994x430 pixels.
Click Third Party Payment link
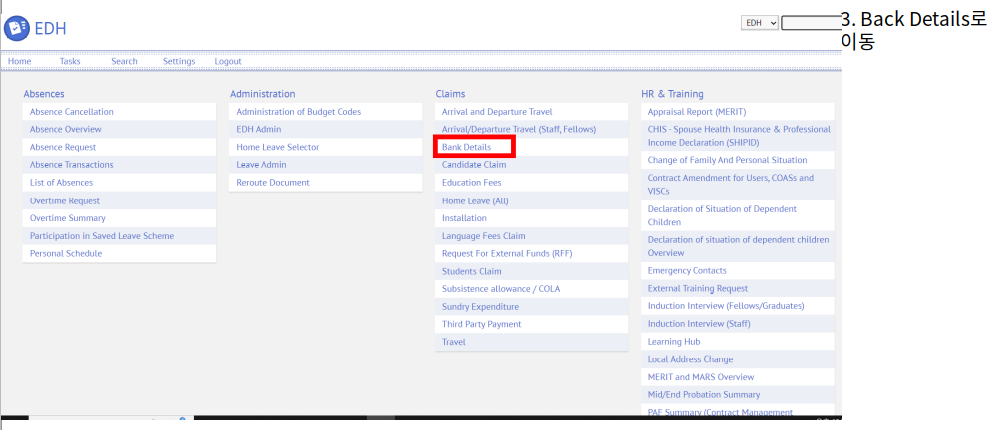click(482, 324)
